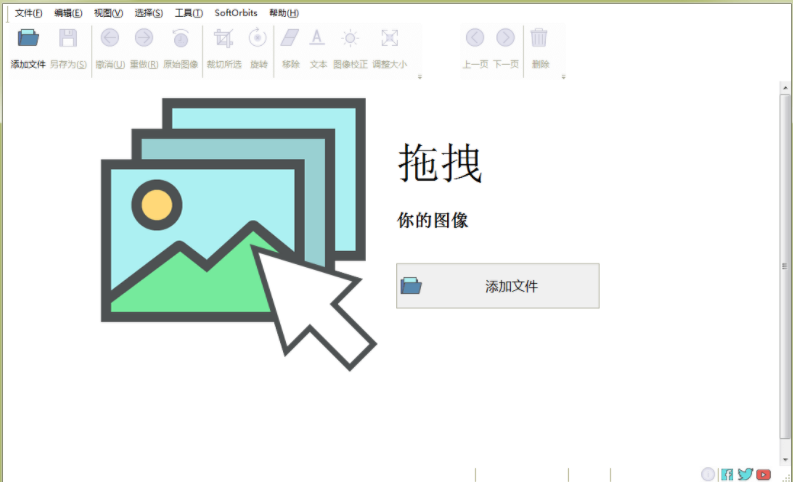
Task: Click the stacked images drag-and-drop illustration
Action: [239, 234]
